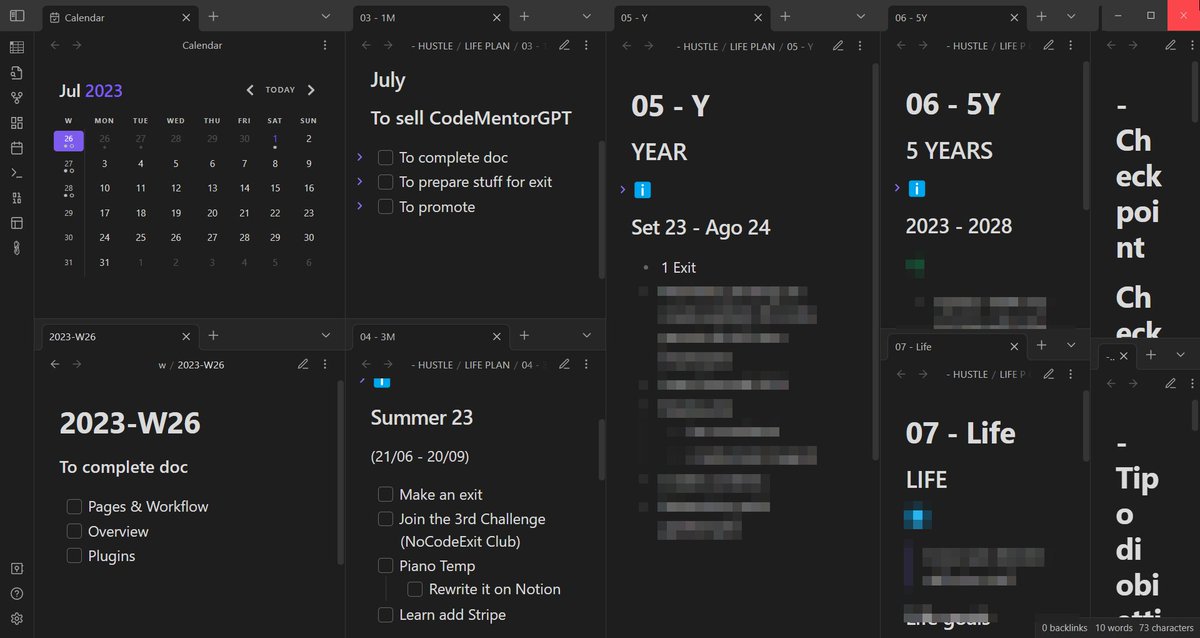Click the layout template ribbon icon
This screenshot has width=1200, height=638.
(17, 223)
